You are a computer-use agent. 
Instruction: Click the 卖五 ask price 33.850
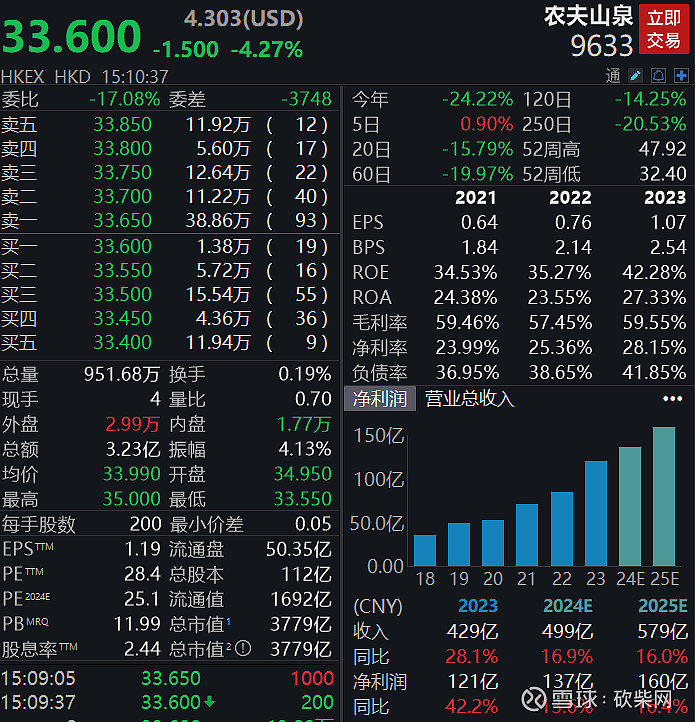click(x=122, y=125)
